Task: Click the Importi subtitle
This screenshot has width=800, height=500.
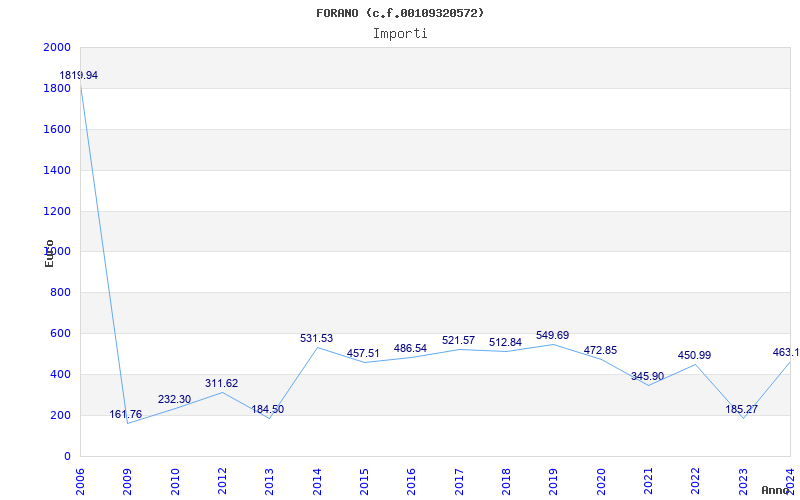Action: point(400,34)
